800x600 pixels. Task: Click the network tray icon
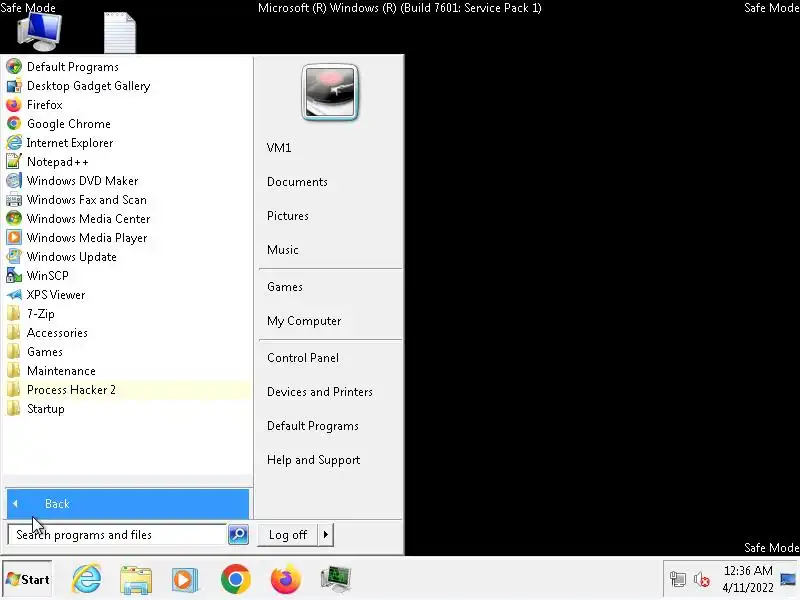click(678, 579)
